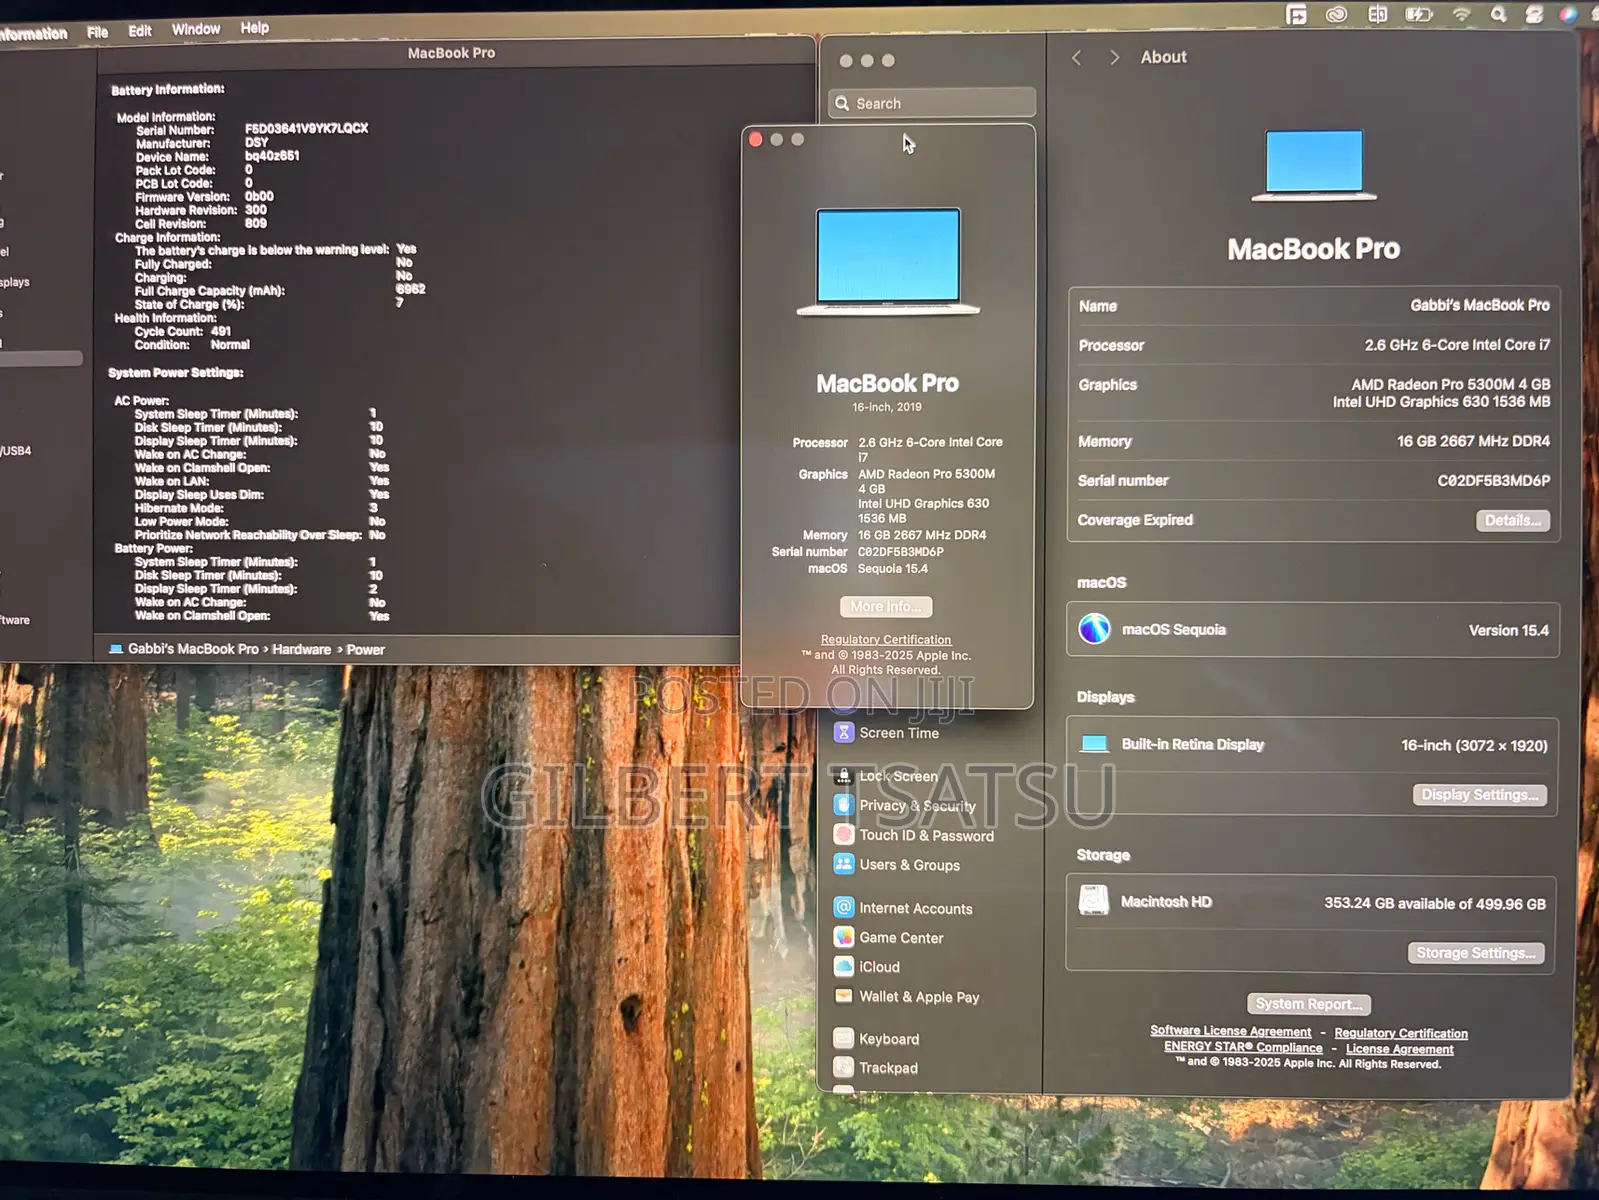This screenshot has height=1200, width=1599.
Task: Open Lock Screen settings
Action: (x=887, y=776)
